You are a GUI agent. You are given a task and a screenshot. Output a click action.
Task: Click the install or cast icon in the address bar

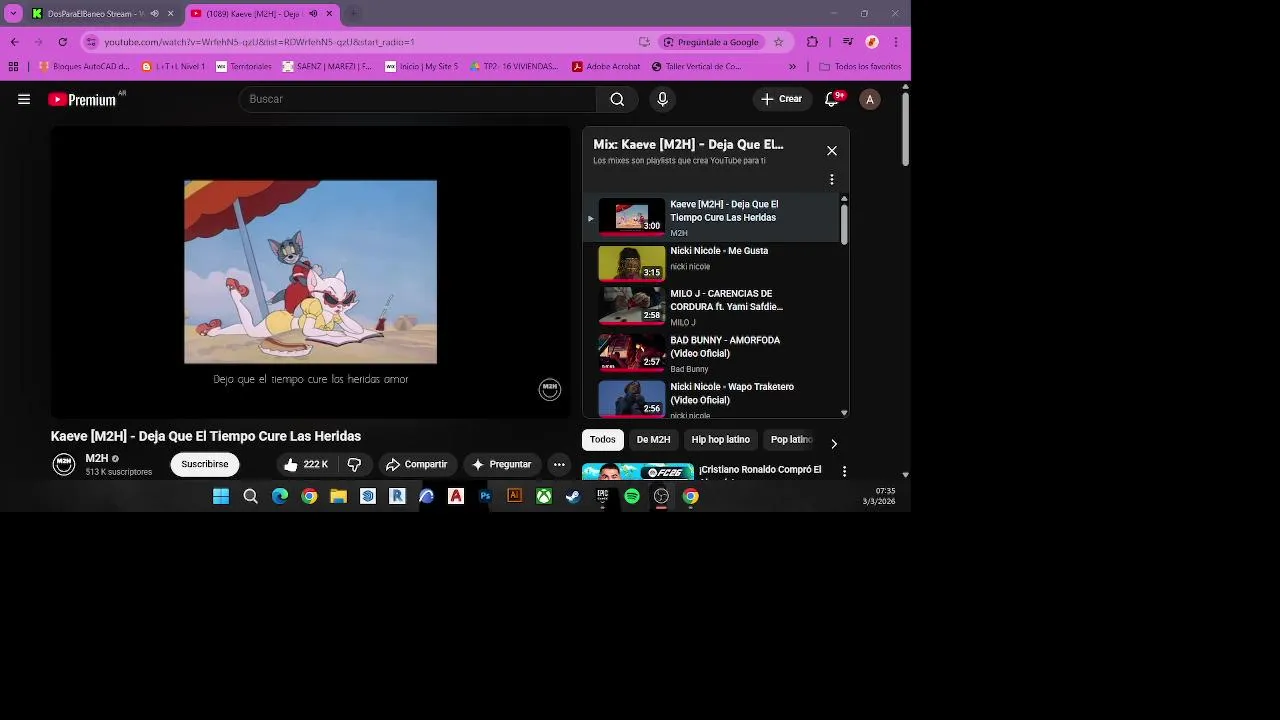click(644, 42)
